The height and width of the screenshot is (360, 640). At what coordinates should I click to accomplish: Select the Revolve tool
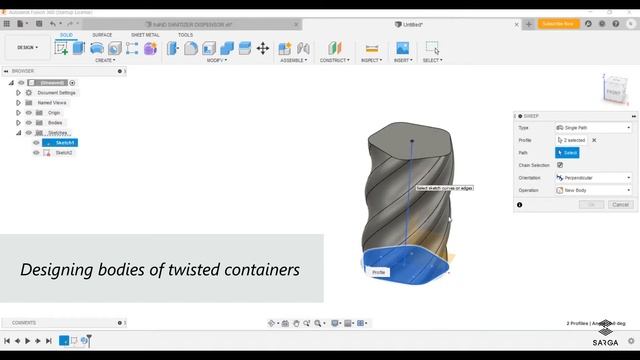tap(97, 48)
